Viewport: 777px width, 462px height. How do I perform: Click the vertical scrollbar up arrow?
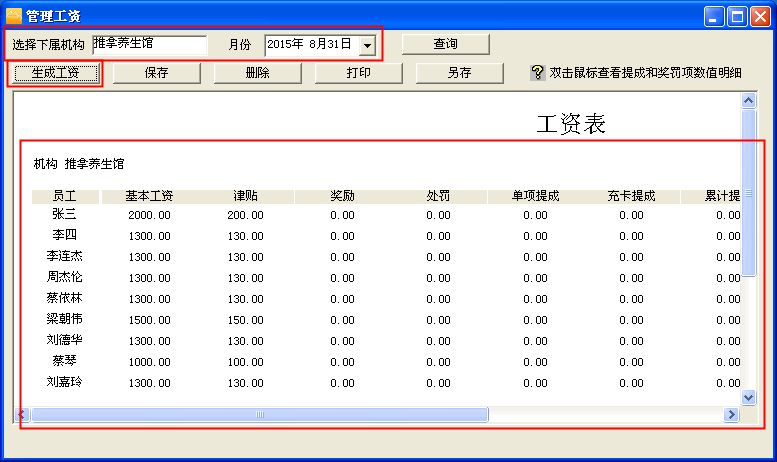pyautogui.click(x=748, y=101)
